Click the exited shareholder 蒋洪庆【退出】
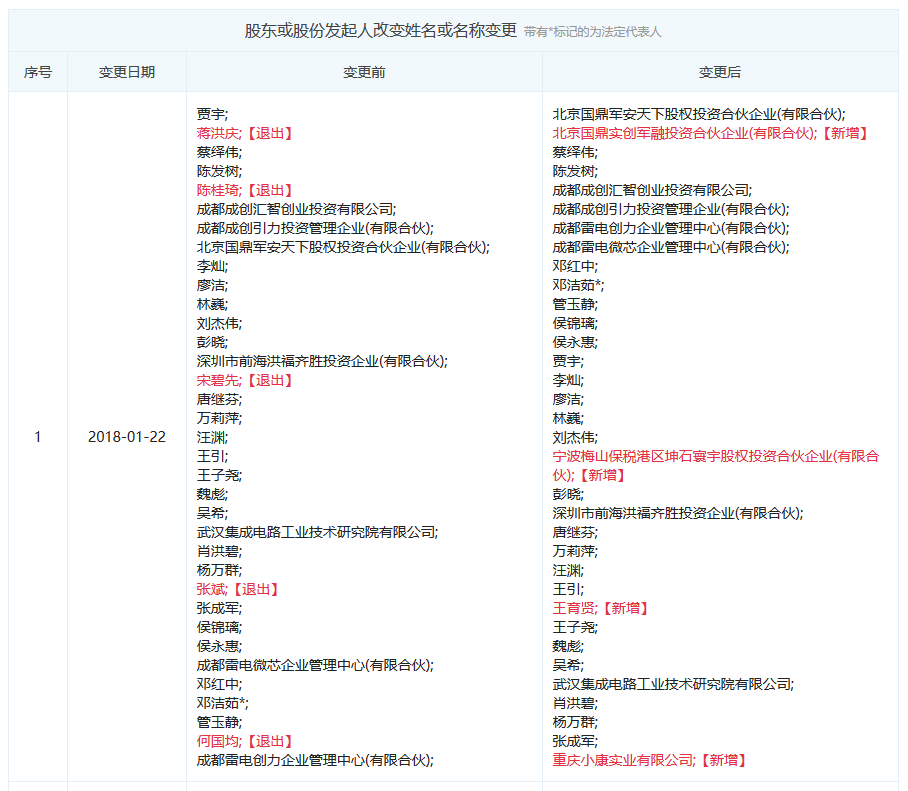This screenshot has height=791, width=908. pos(245,133)
